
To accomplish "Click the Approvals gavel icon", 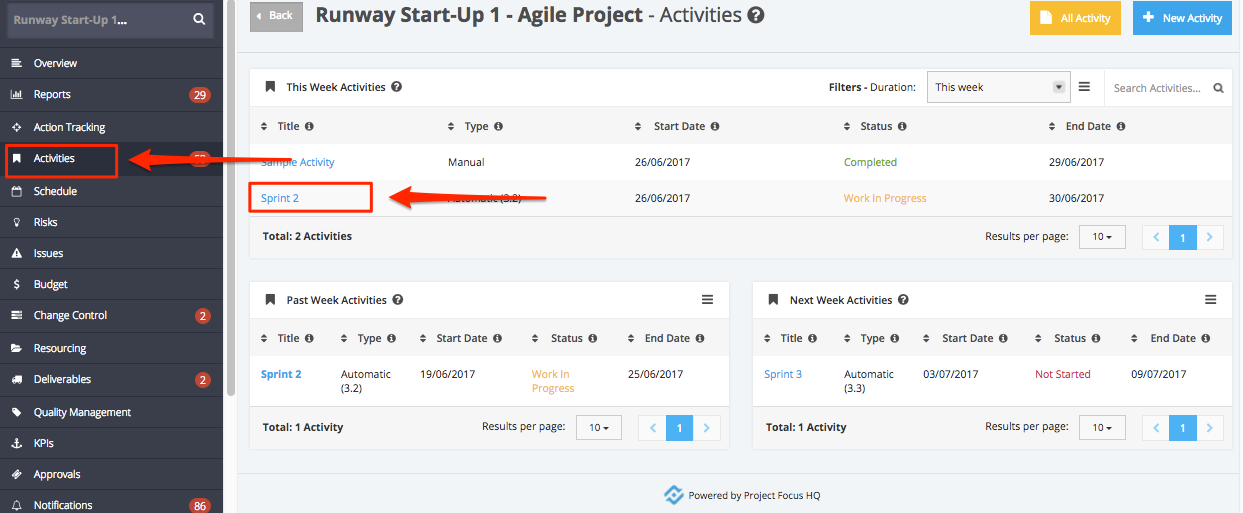I will click(16, 474).
